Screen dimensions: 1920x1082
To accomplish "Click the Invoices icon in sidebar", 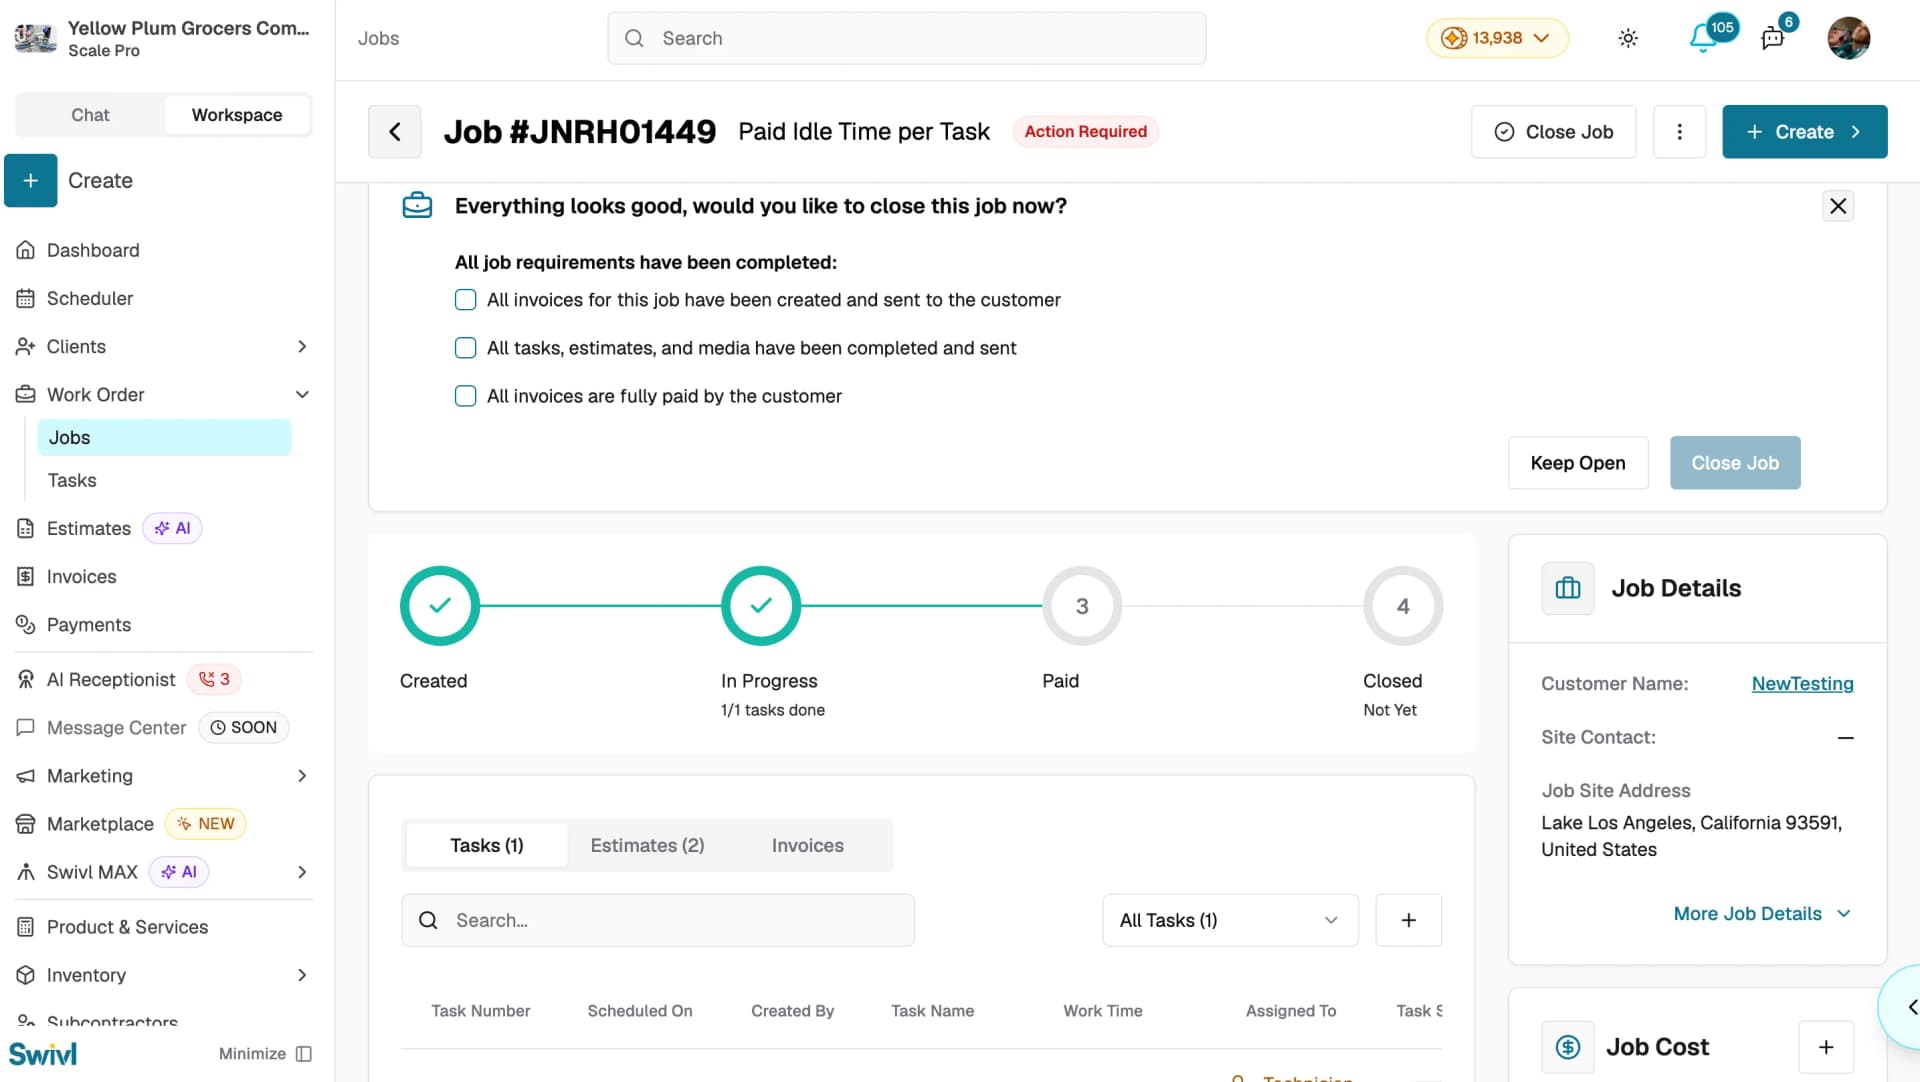I will point(26,576).
